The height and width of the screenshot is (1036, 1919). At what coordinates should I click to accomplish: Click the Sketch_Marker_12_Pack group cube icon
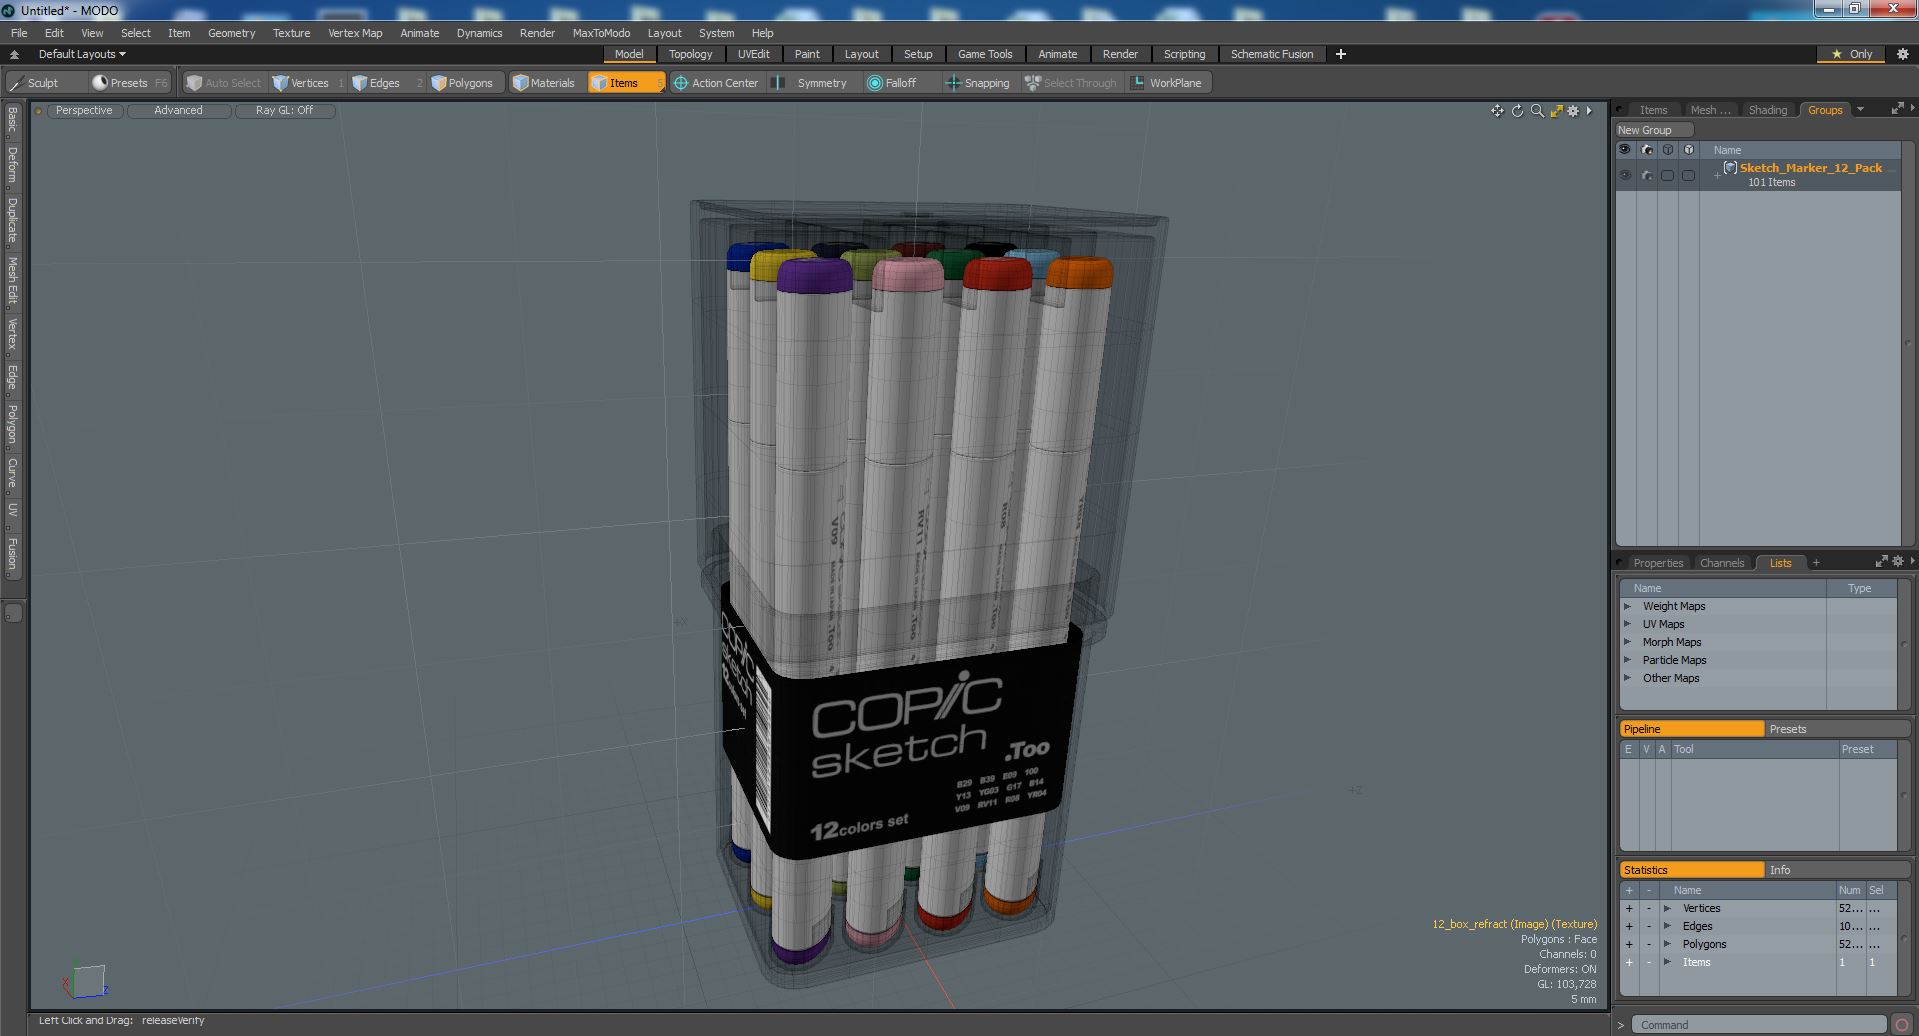[x=1730, y=168]
